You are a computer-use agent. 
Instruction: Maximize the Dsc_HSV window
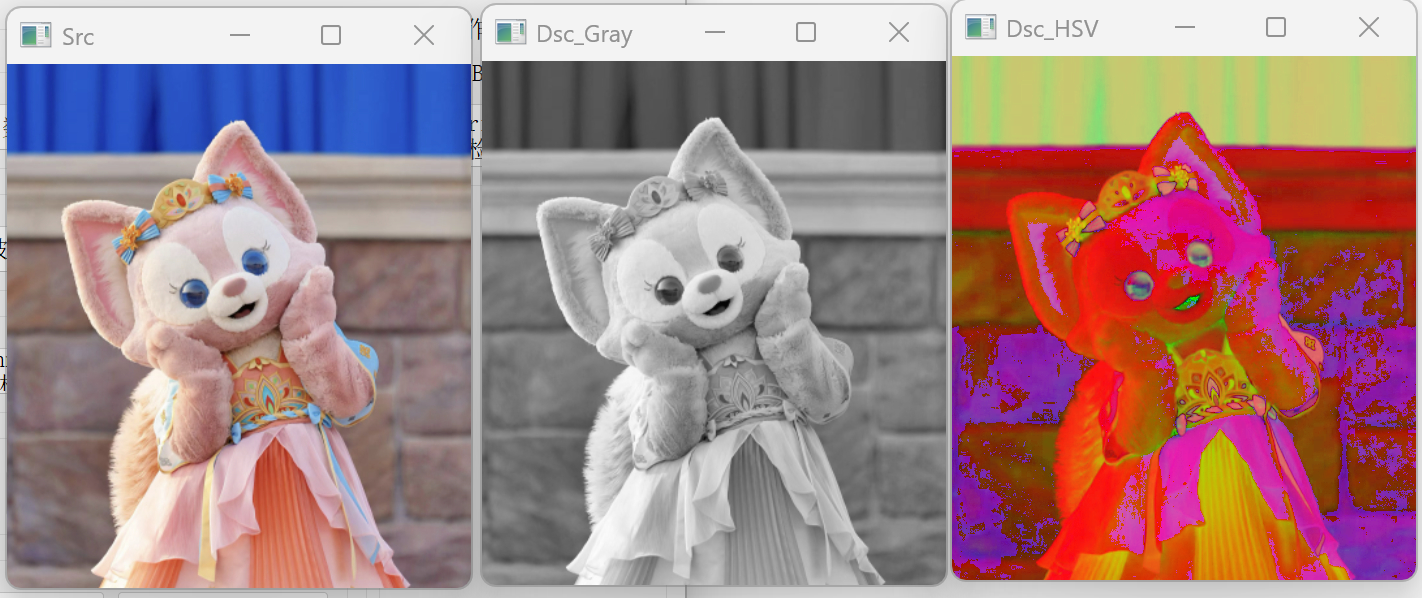pos(1276,28)
